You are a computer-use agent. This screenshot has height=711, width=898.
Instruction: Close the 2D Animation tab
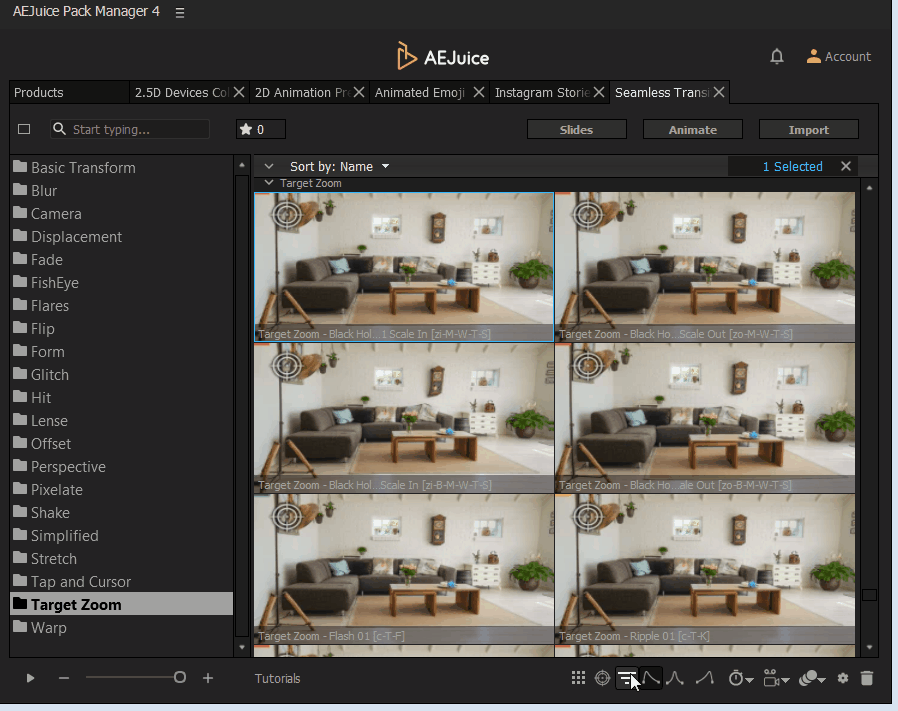(x=359, y=92)
